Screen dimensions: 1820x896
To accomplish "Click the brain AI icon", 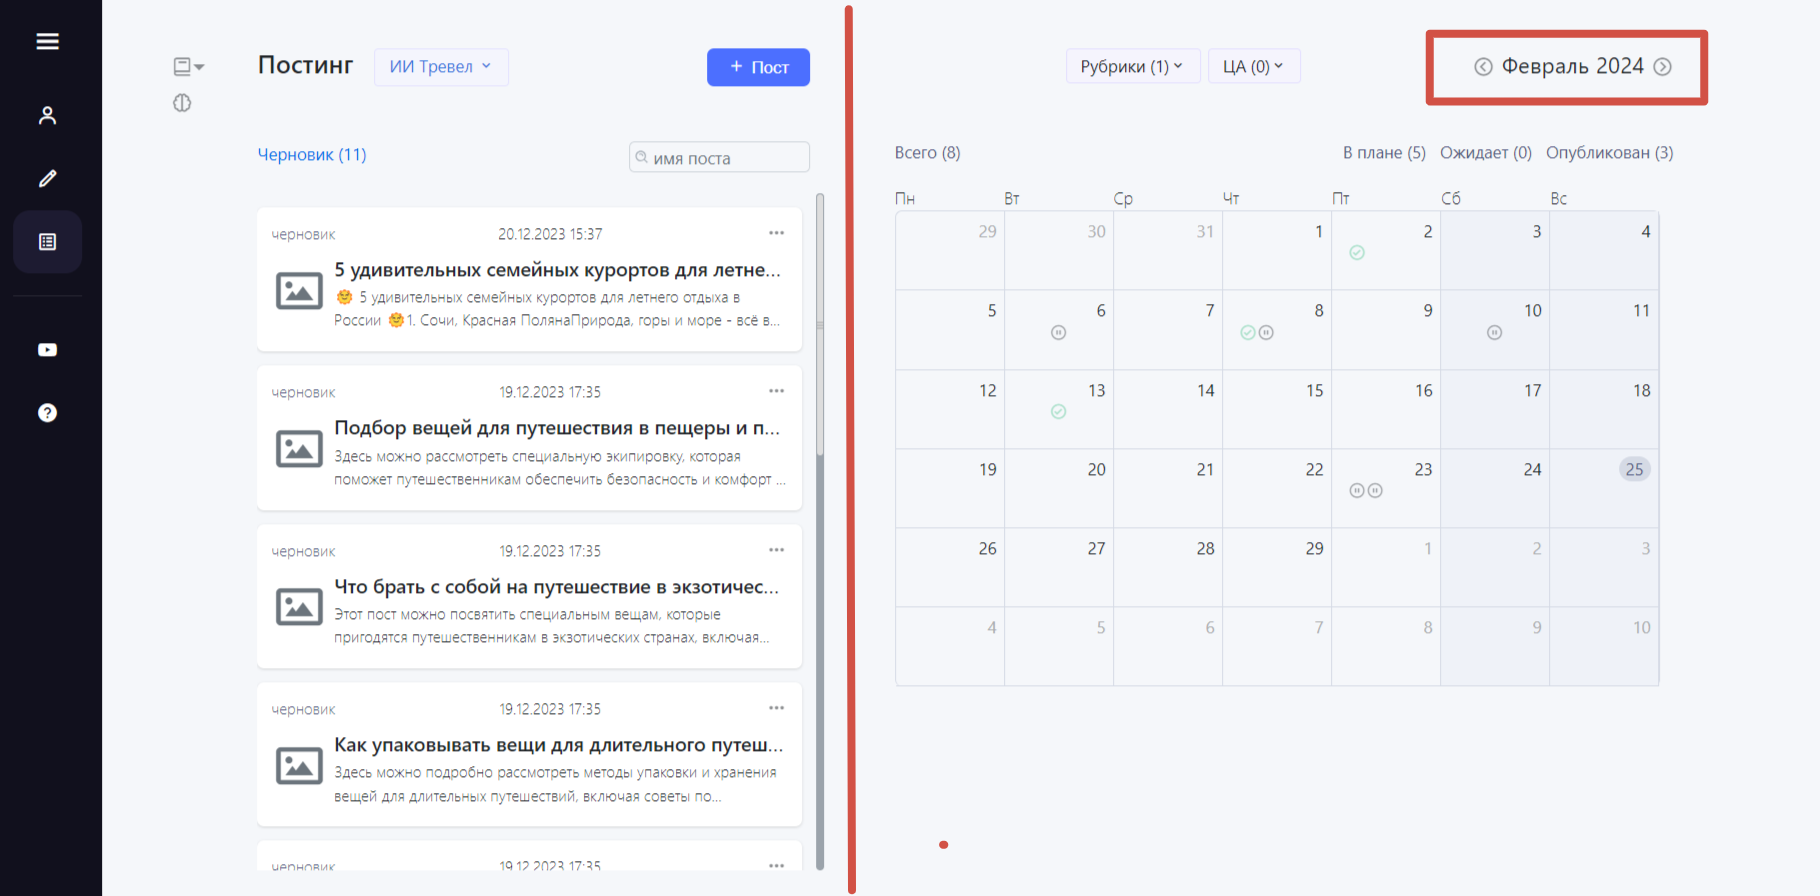I will 182,103.
